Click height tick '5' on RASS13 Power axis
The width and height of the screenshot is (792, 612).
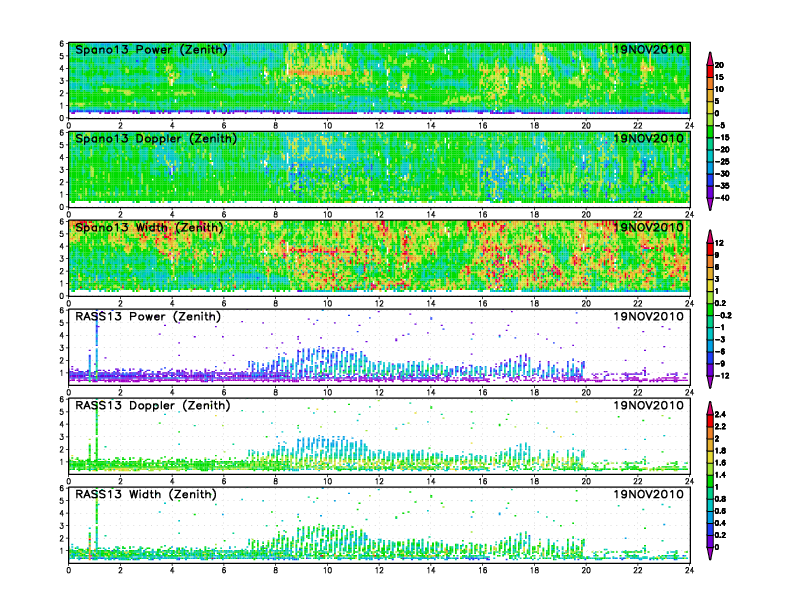click(x=62, y=323)
